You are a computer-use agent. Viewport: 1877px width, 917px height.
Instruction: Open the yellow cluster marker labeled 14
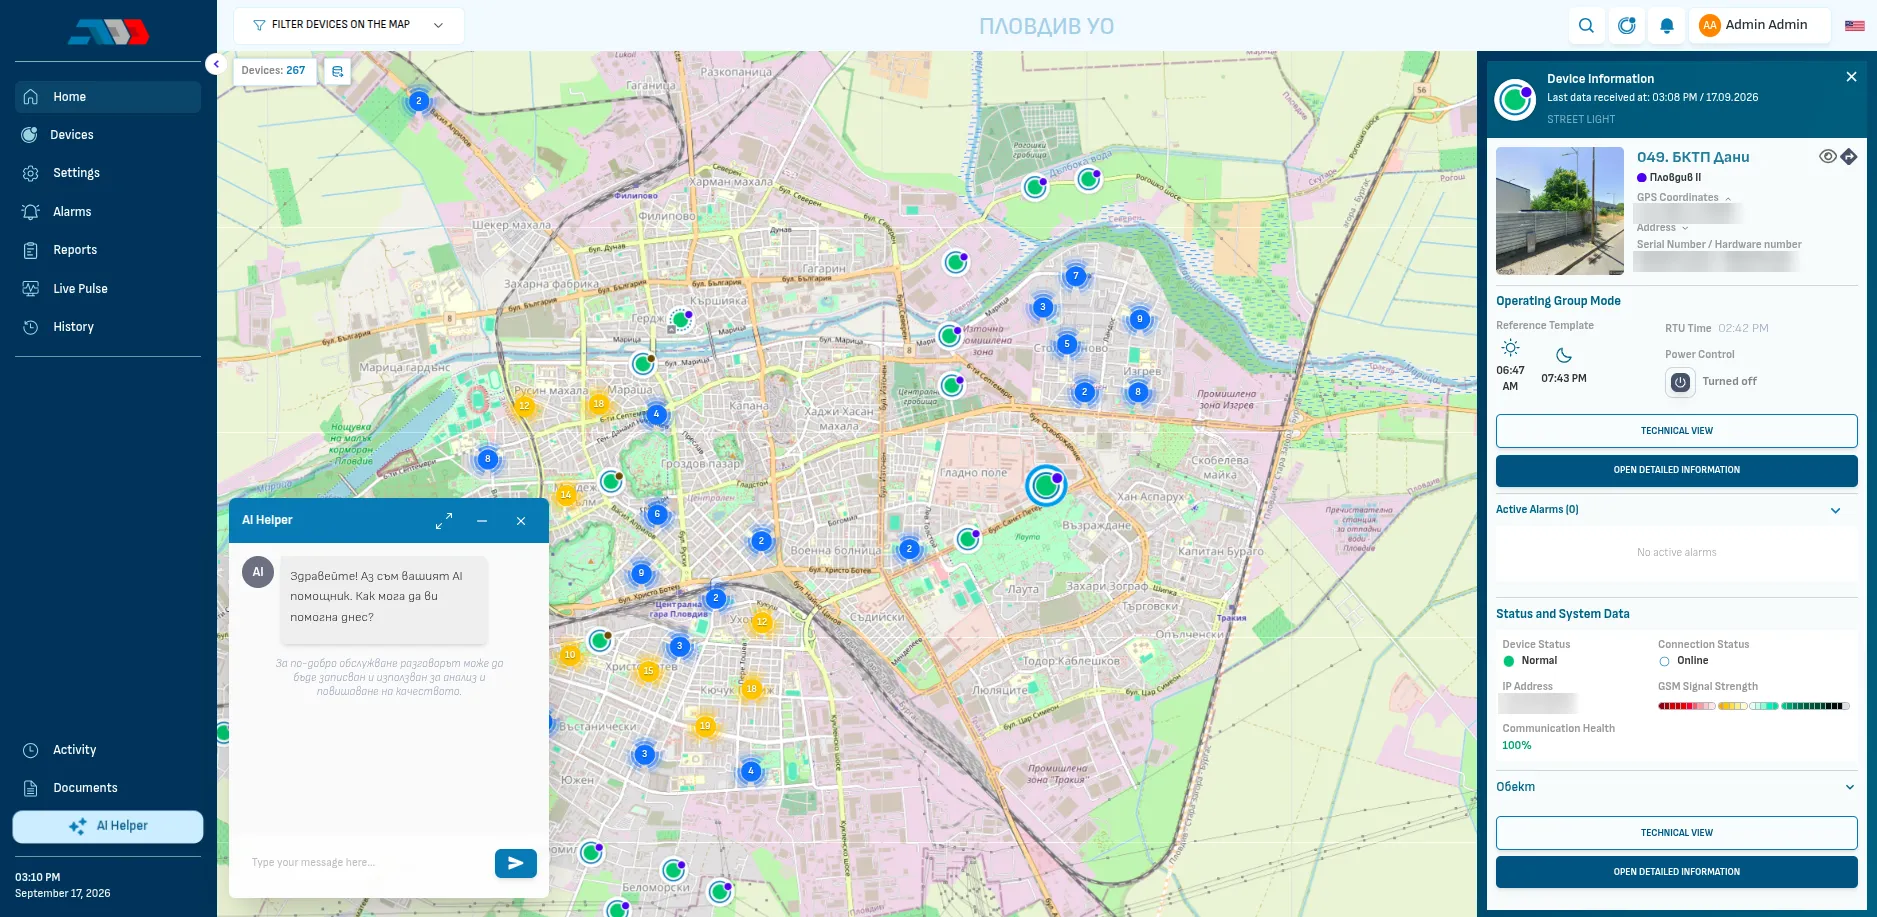coord(566,495)
